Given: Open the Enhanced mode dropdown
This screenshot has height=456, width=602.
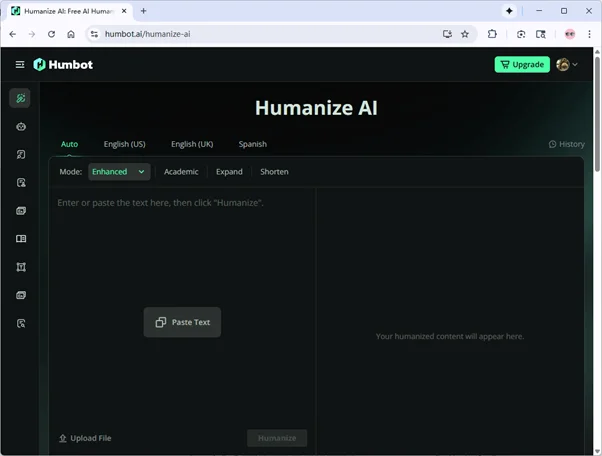Looking at the screenshot, I should tap(119, 171).
